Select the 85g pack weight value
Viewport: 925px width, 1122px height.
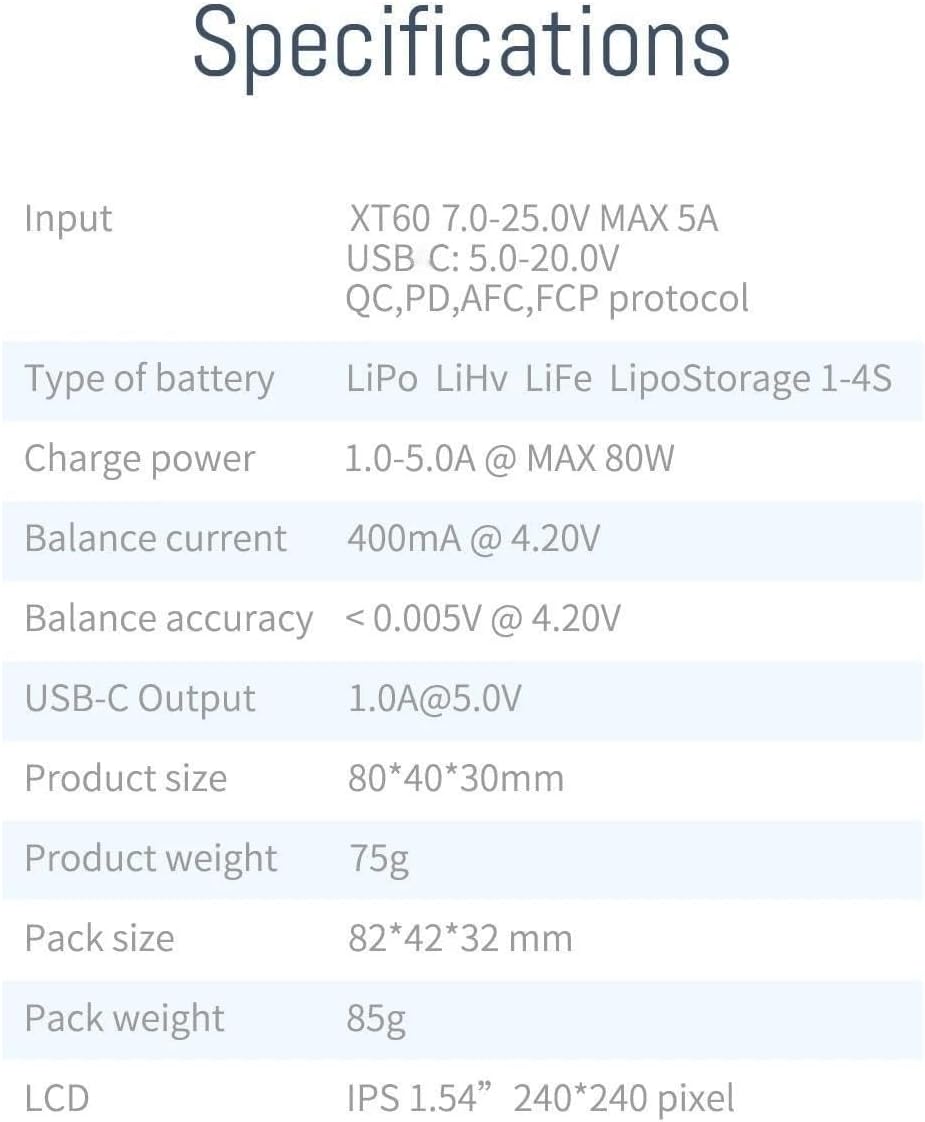pos(376,1018)
